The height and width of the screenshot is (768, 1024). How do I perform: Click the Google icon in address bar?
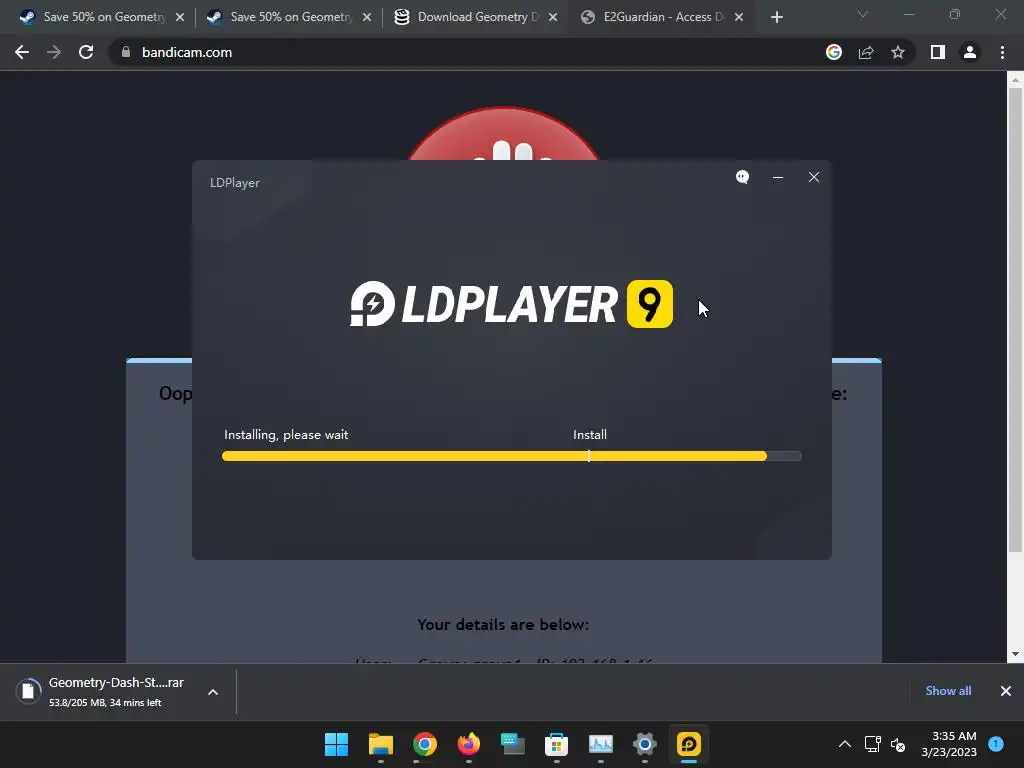[x=834, y=52]
